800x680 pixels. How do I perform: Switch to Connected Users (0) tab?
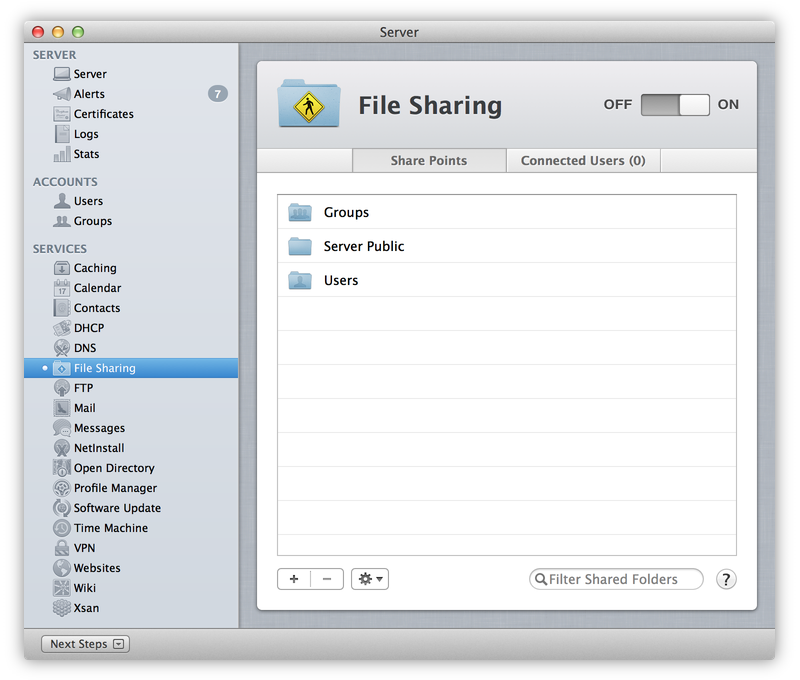click(x=583, y=161)
